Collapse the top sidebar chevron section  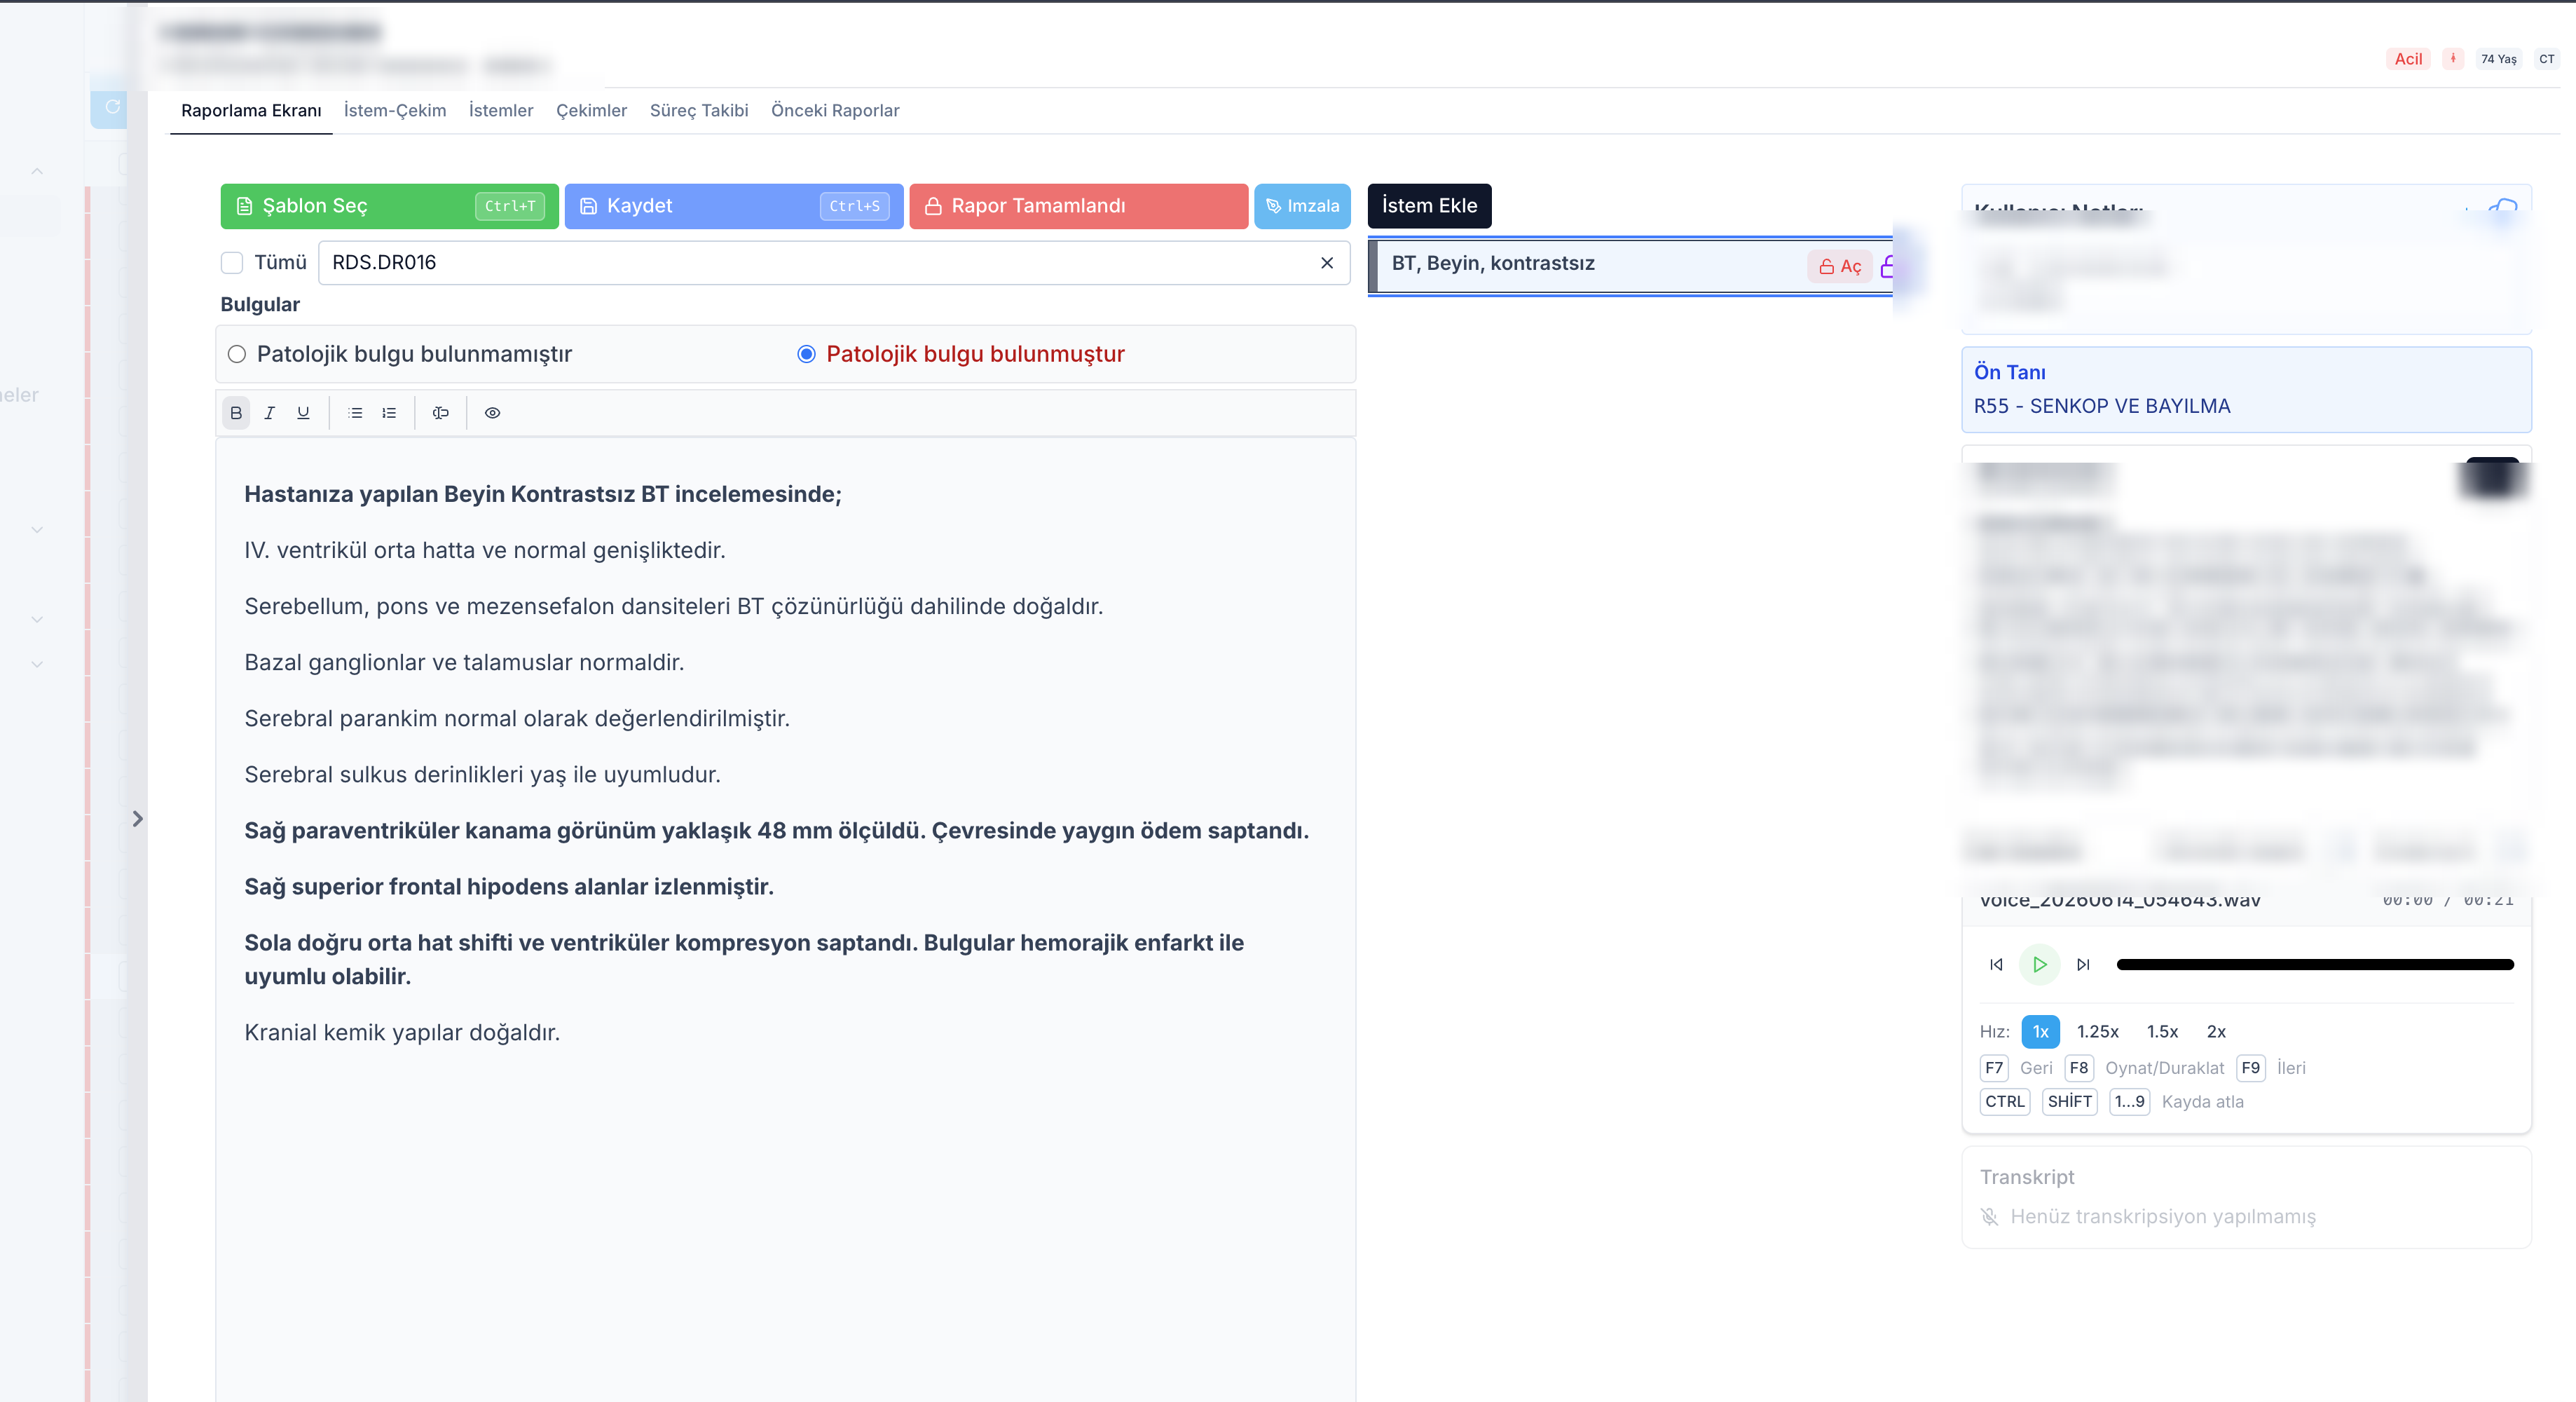pos(37,172)
